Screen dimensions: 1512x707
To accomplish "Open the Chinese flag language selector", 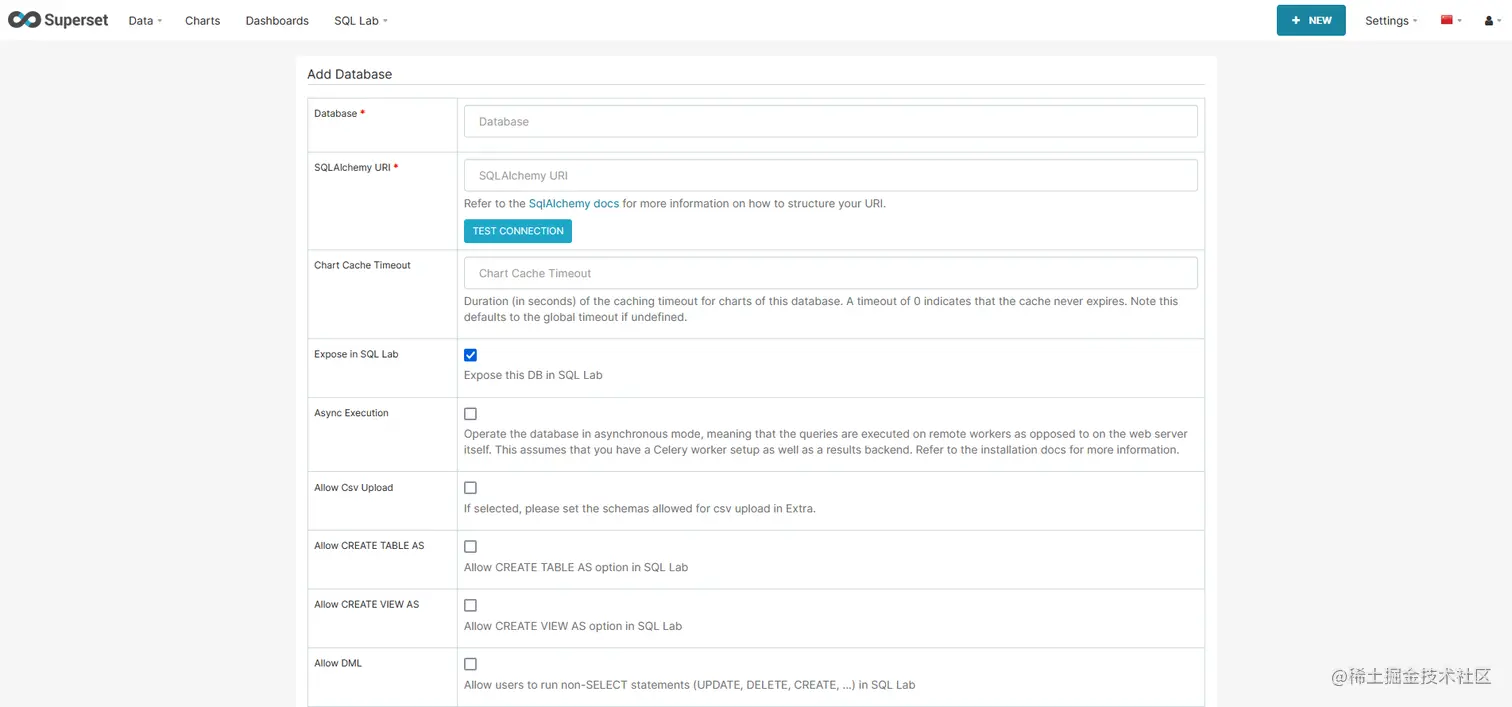I will 1451,20.
